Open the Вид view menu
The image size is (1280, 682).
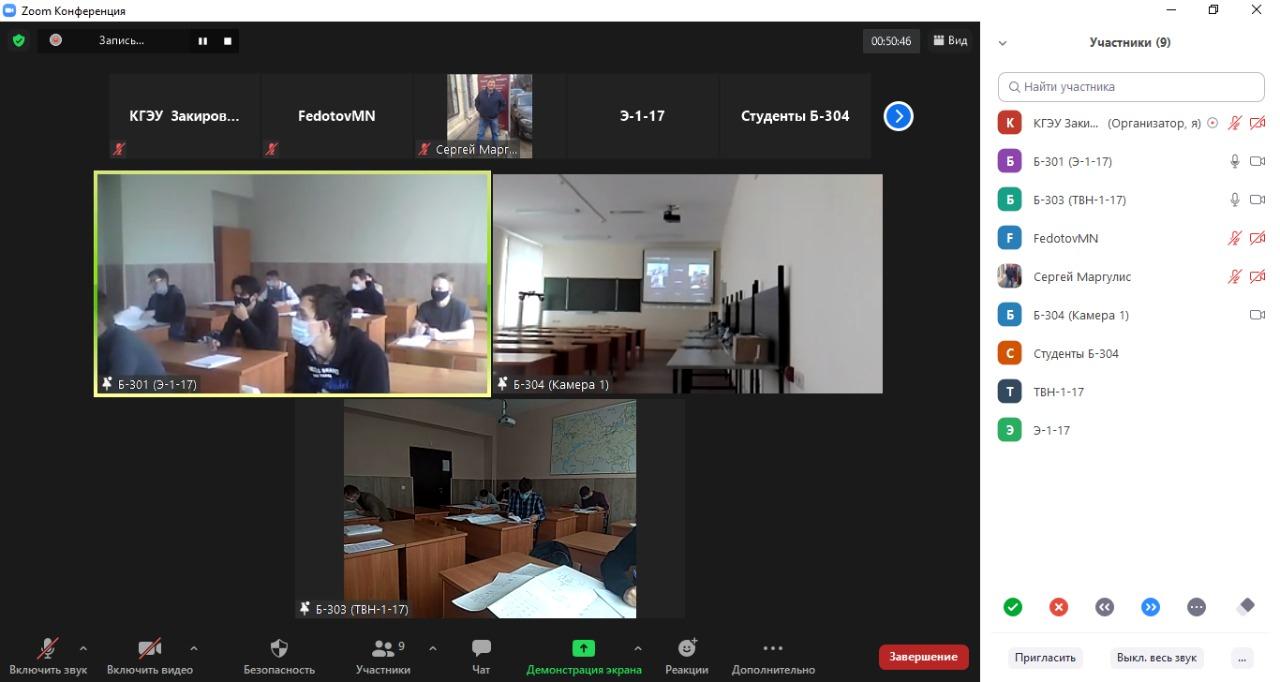950,41
